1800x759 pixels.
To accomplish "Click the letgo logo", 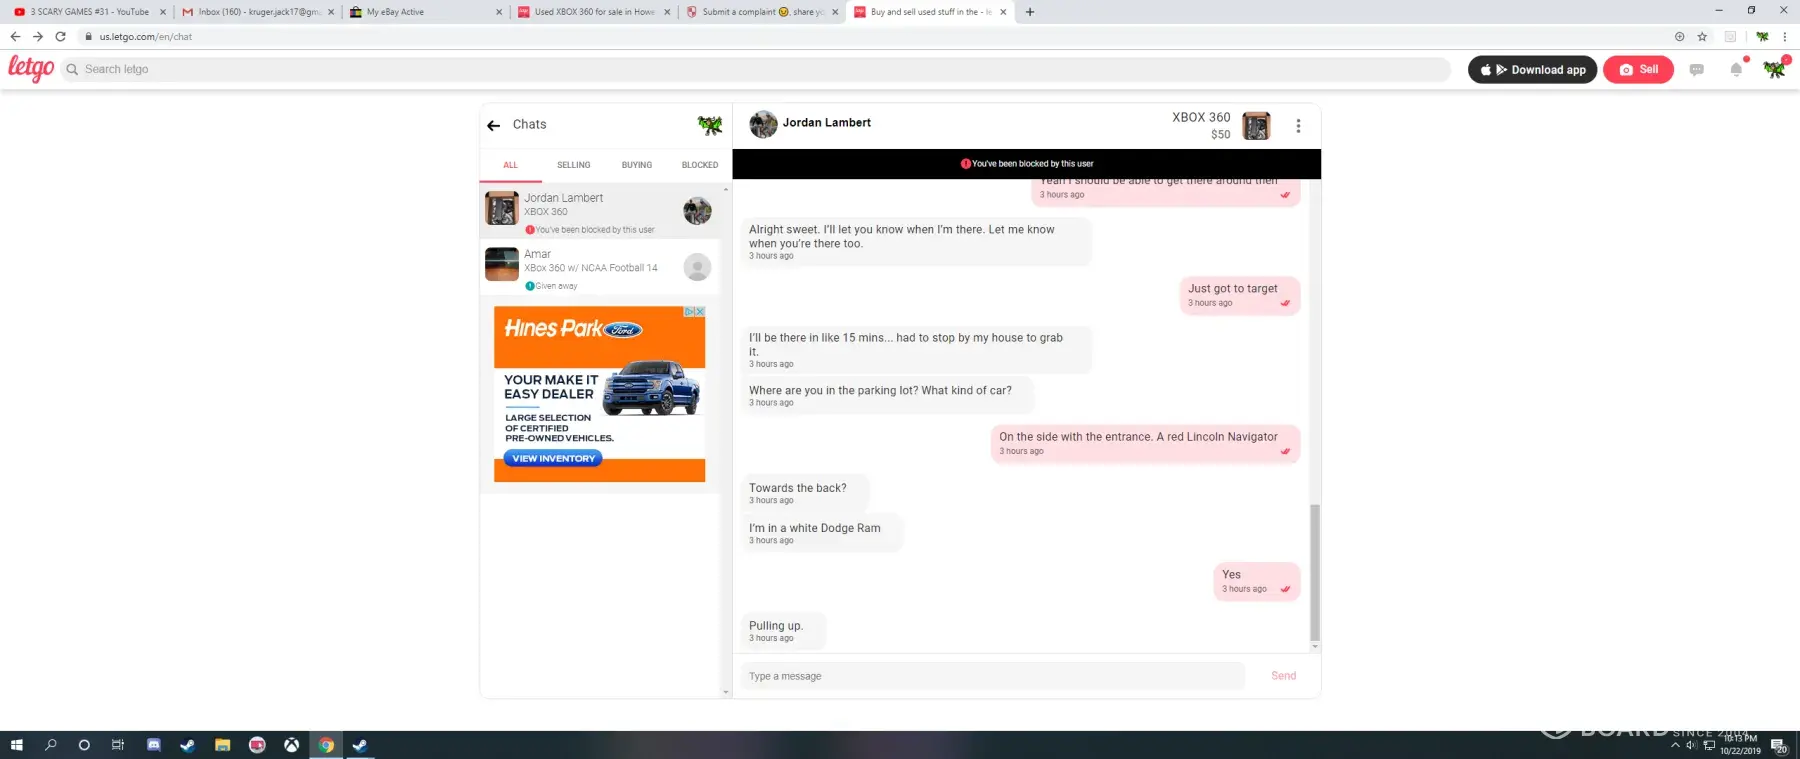I will tap(31, 68).
